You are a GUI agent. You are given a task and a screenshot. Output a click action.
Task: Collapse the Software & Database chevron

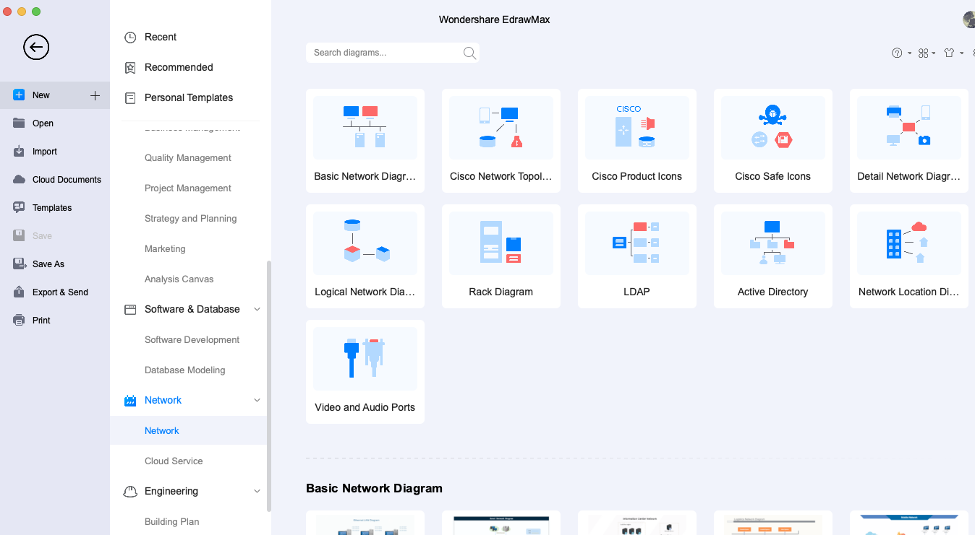click(257, 310)
